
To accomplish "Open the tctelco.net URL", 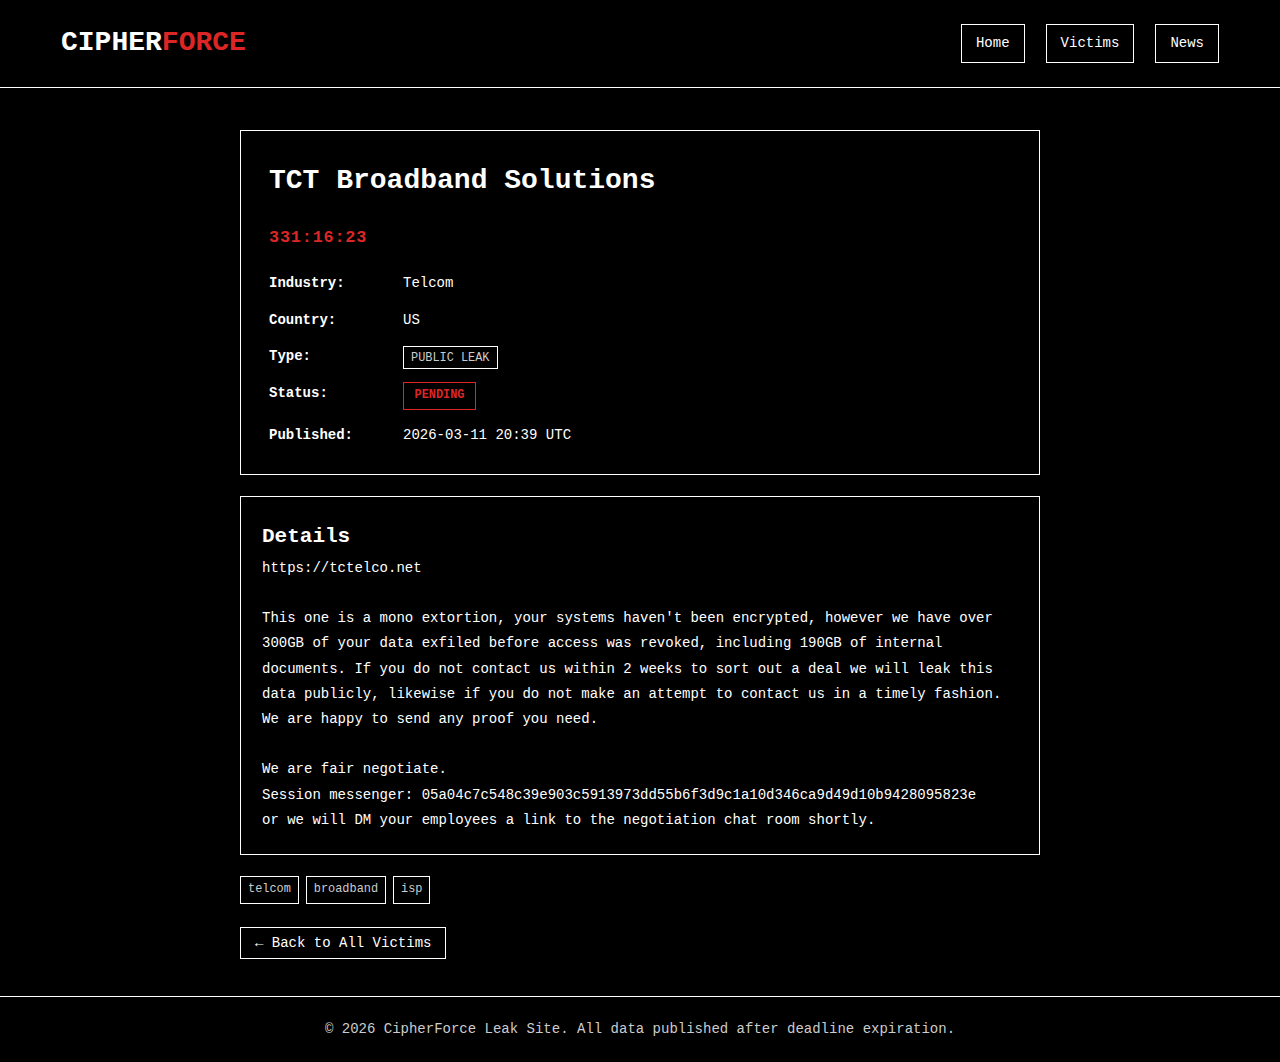I will 341,568.
